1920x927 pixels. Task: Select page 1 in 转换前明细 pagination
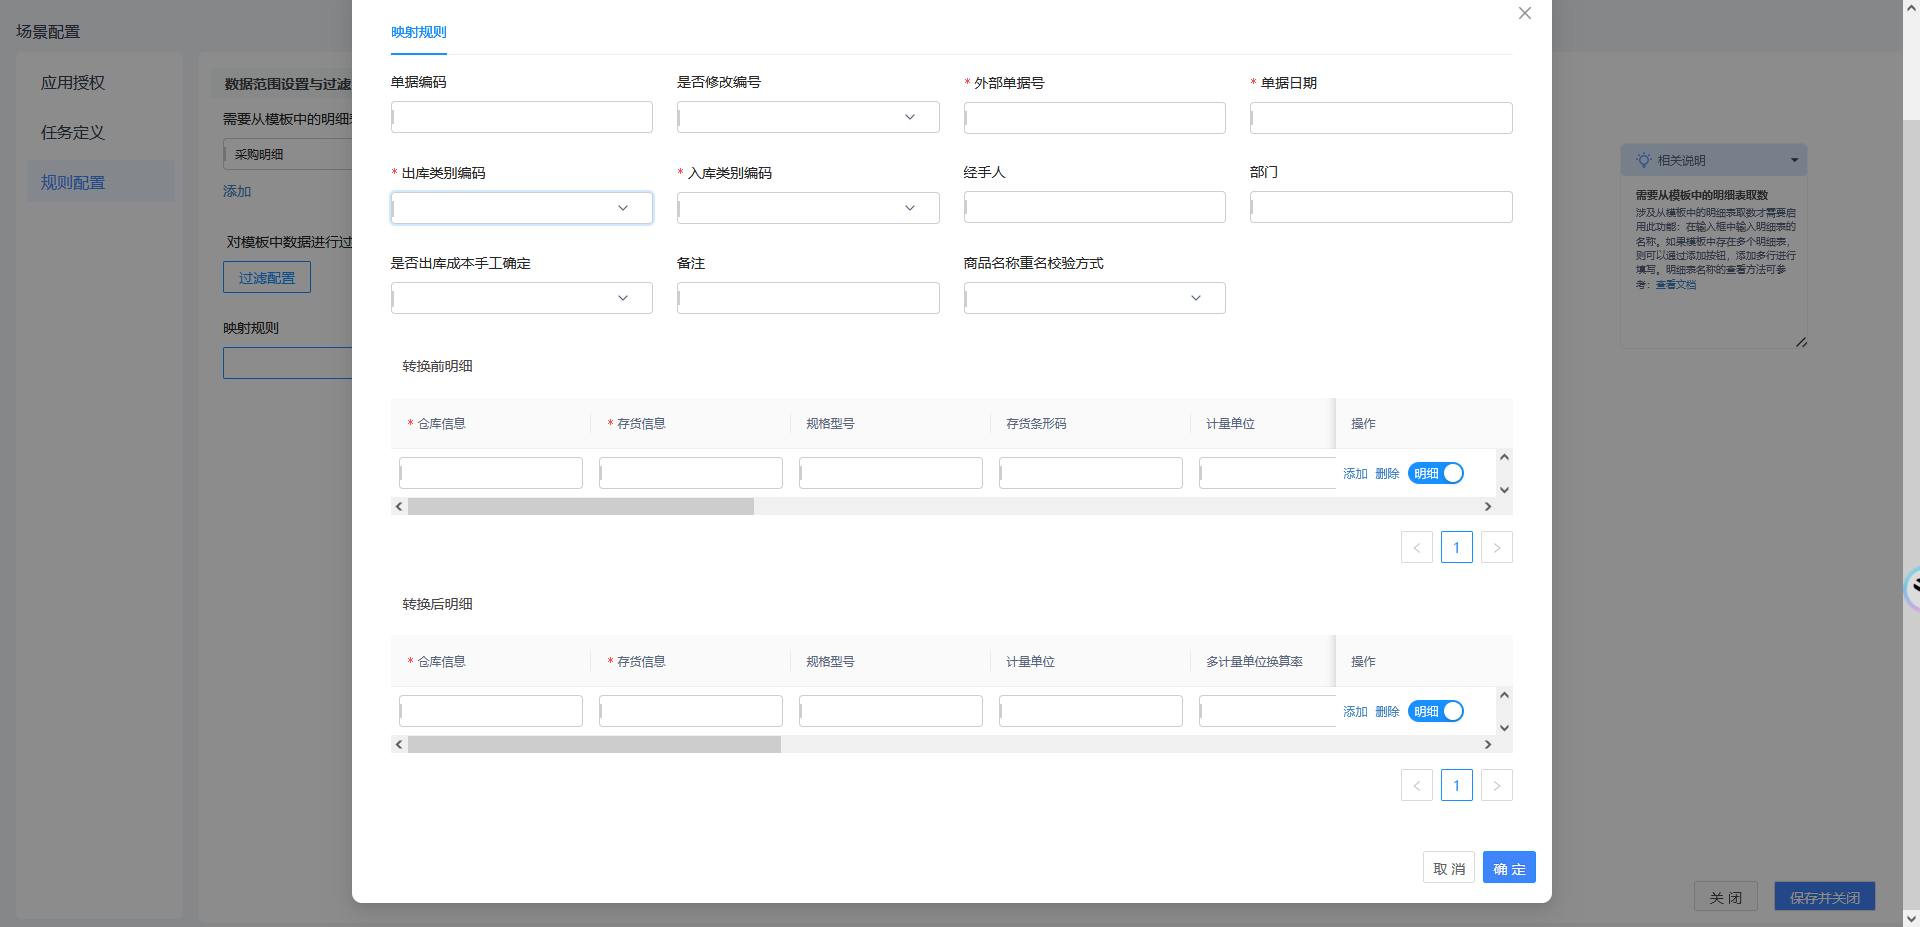point(1457,547)
